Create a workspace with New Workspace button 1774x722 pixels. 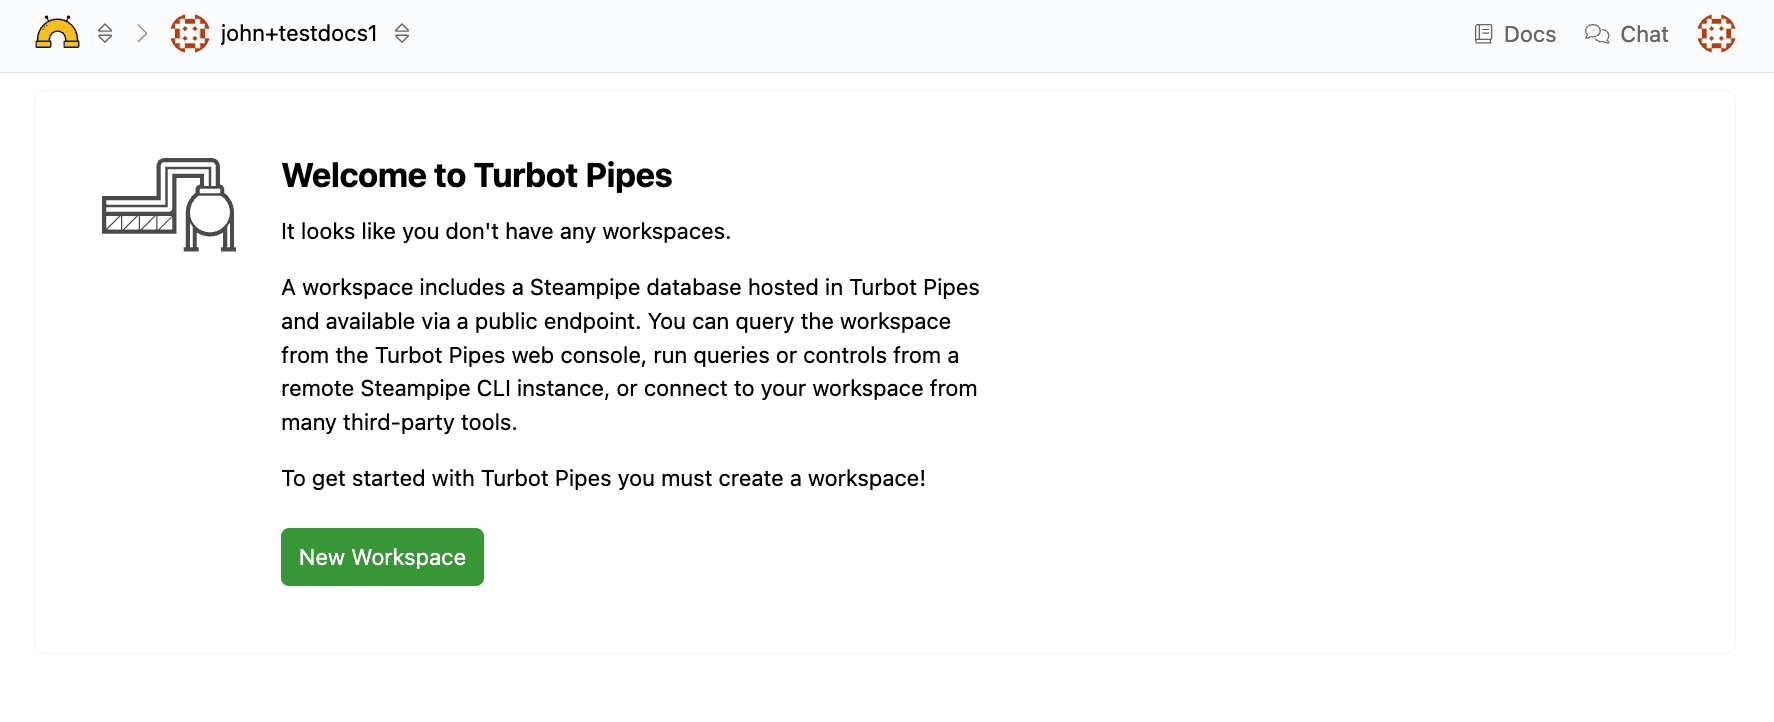382,557
